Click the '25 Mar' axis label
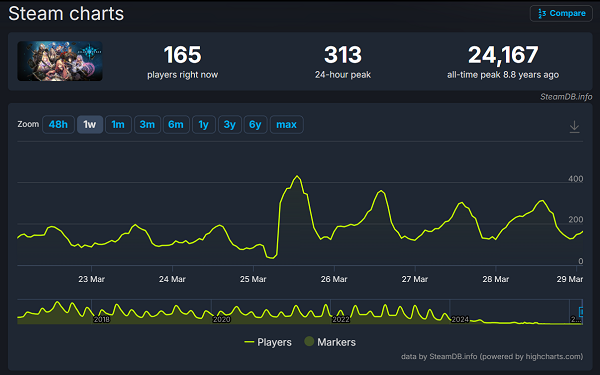 point(253,279)
